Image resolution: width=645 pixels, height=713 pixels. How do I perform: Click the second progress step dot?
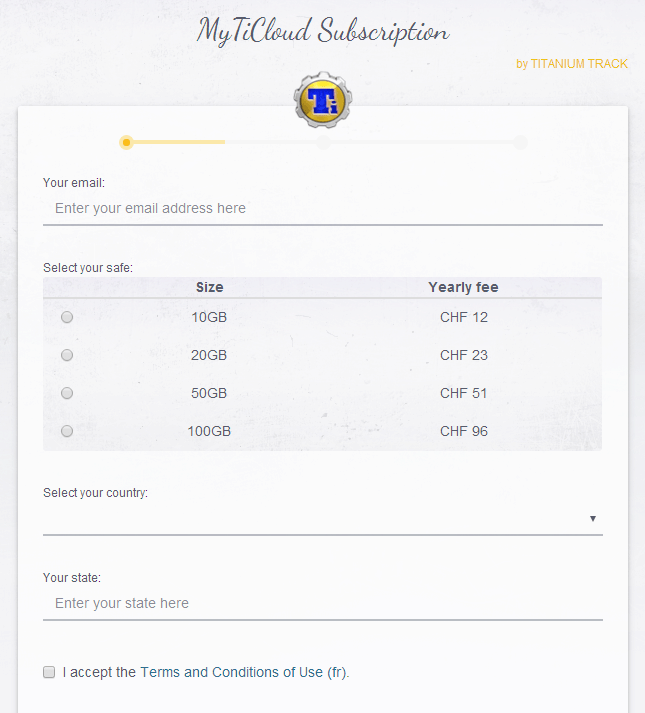[x=323, y=142]
